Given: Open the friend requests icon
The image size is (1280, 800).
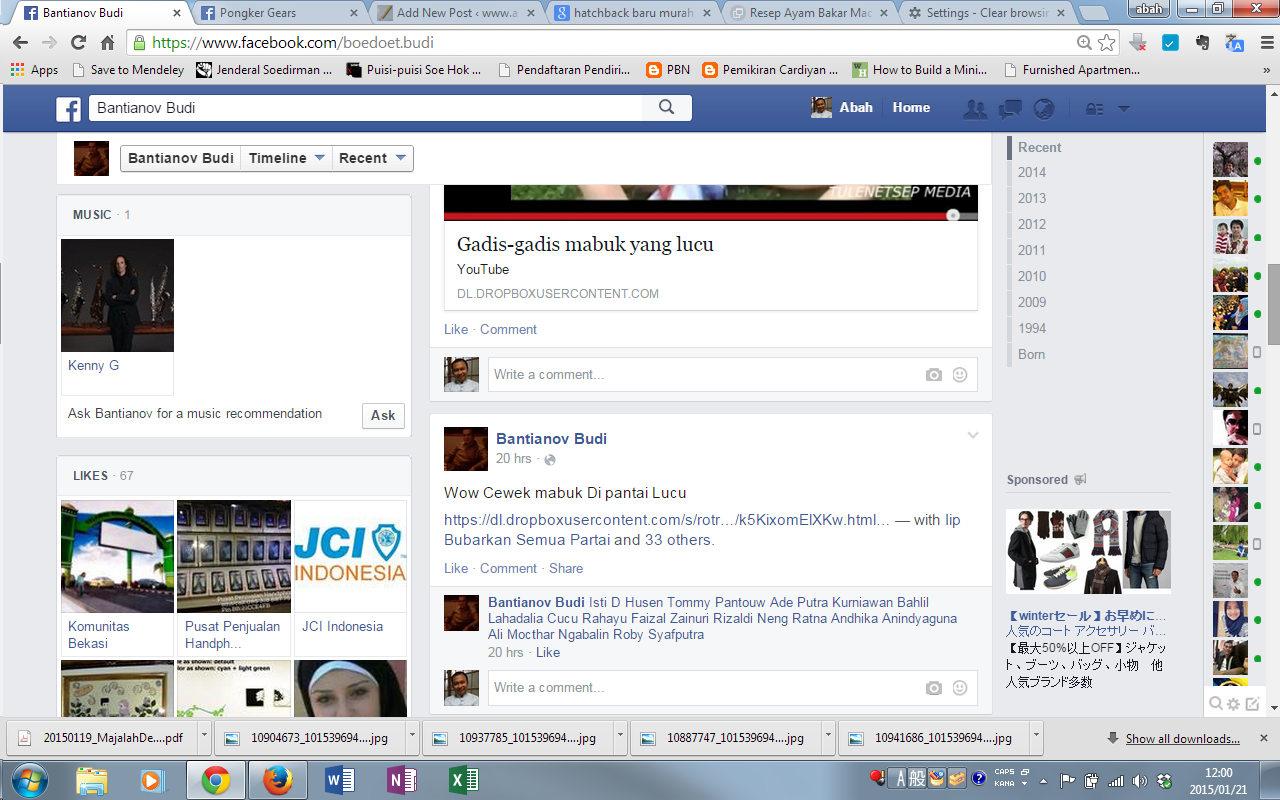Looking at the screenshot, I should click(x=974, y=109).
